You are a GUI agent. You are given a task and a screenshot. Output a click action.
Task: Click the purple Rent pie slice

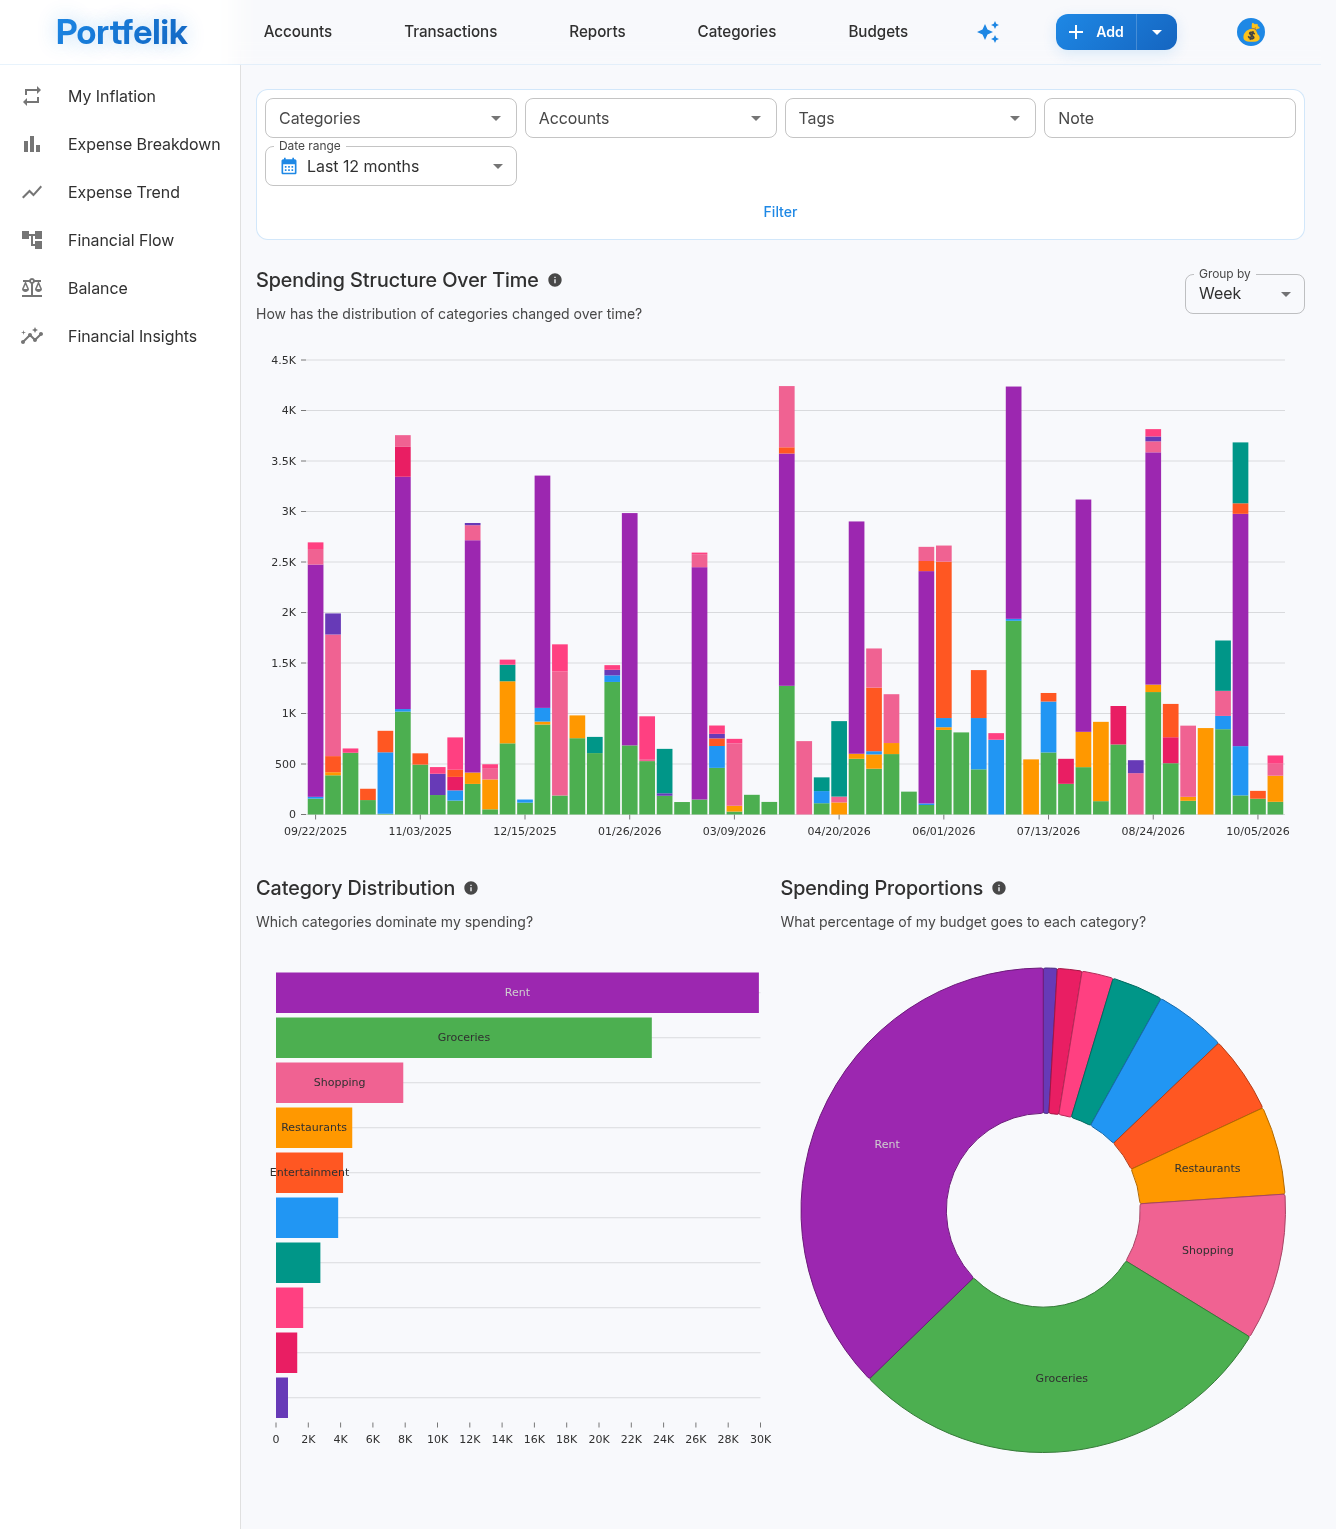pyautogui.click(x=887, y=1144)
